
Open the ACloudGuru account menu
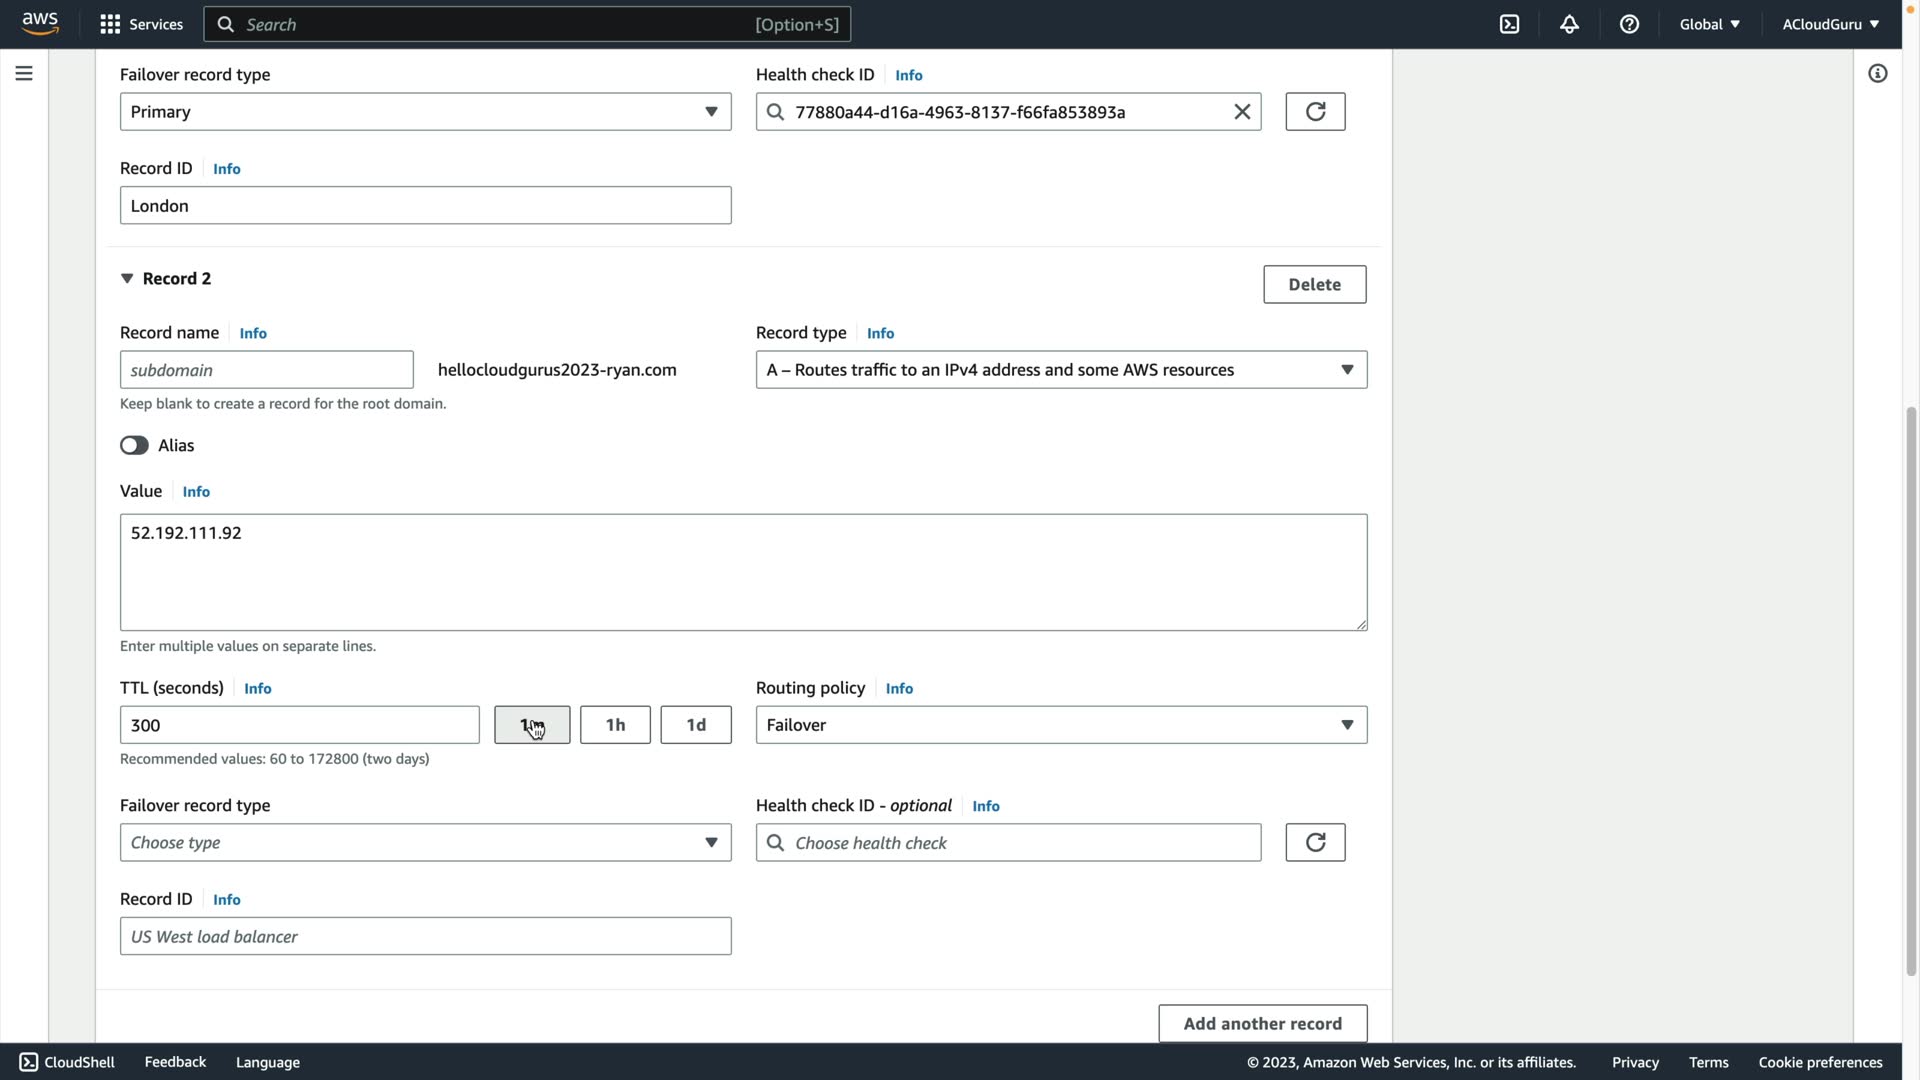[x=1830, y=24]
